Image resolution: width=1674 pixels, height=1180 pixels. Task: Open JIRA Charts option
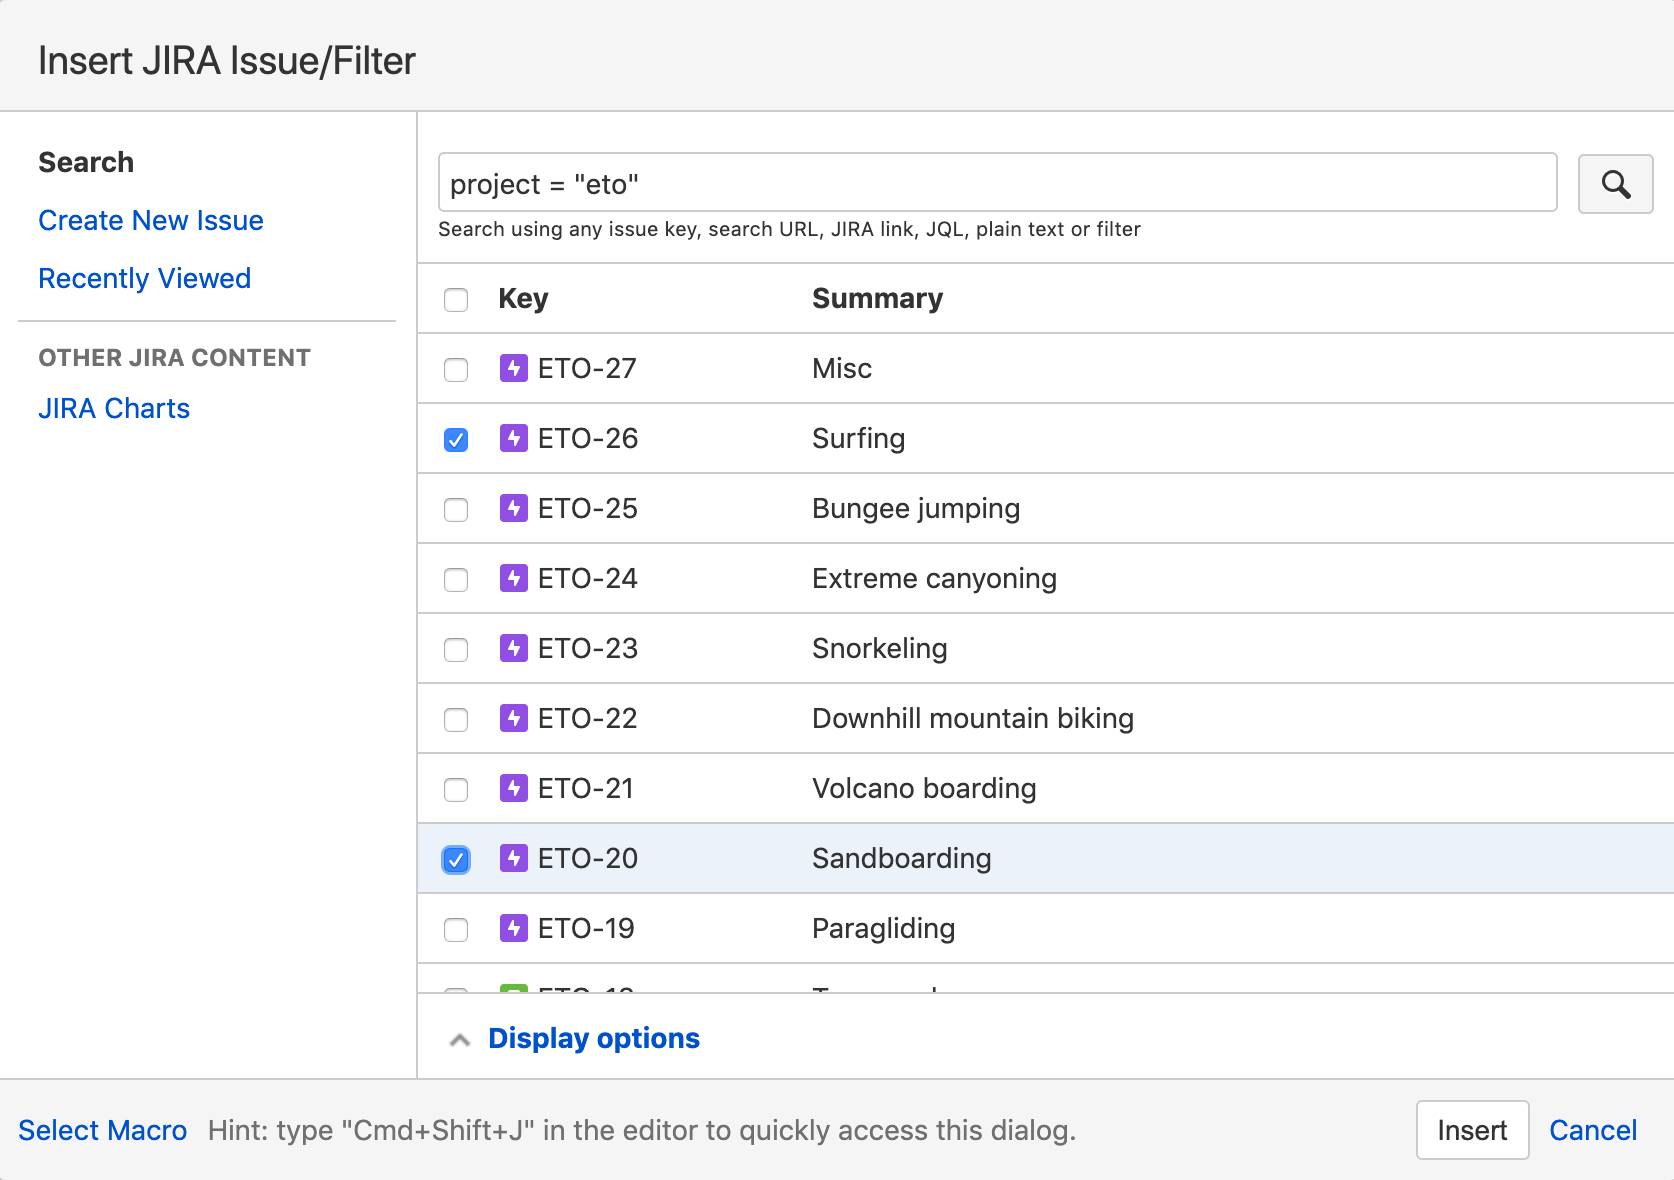pos(114,408)
